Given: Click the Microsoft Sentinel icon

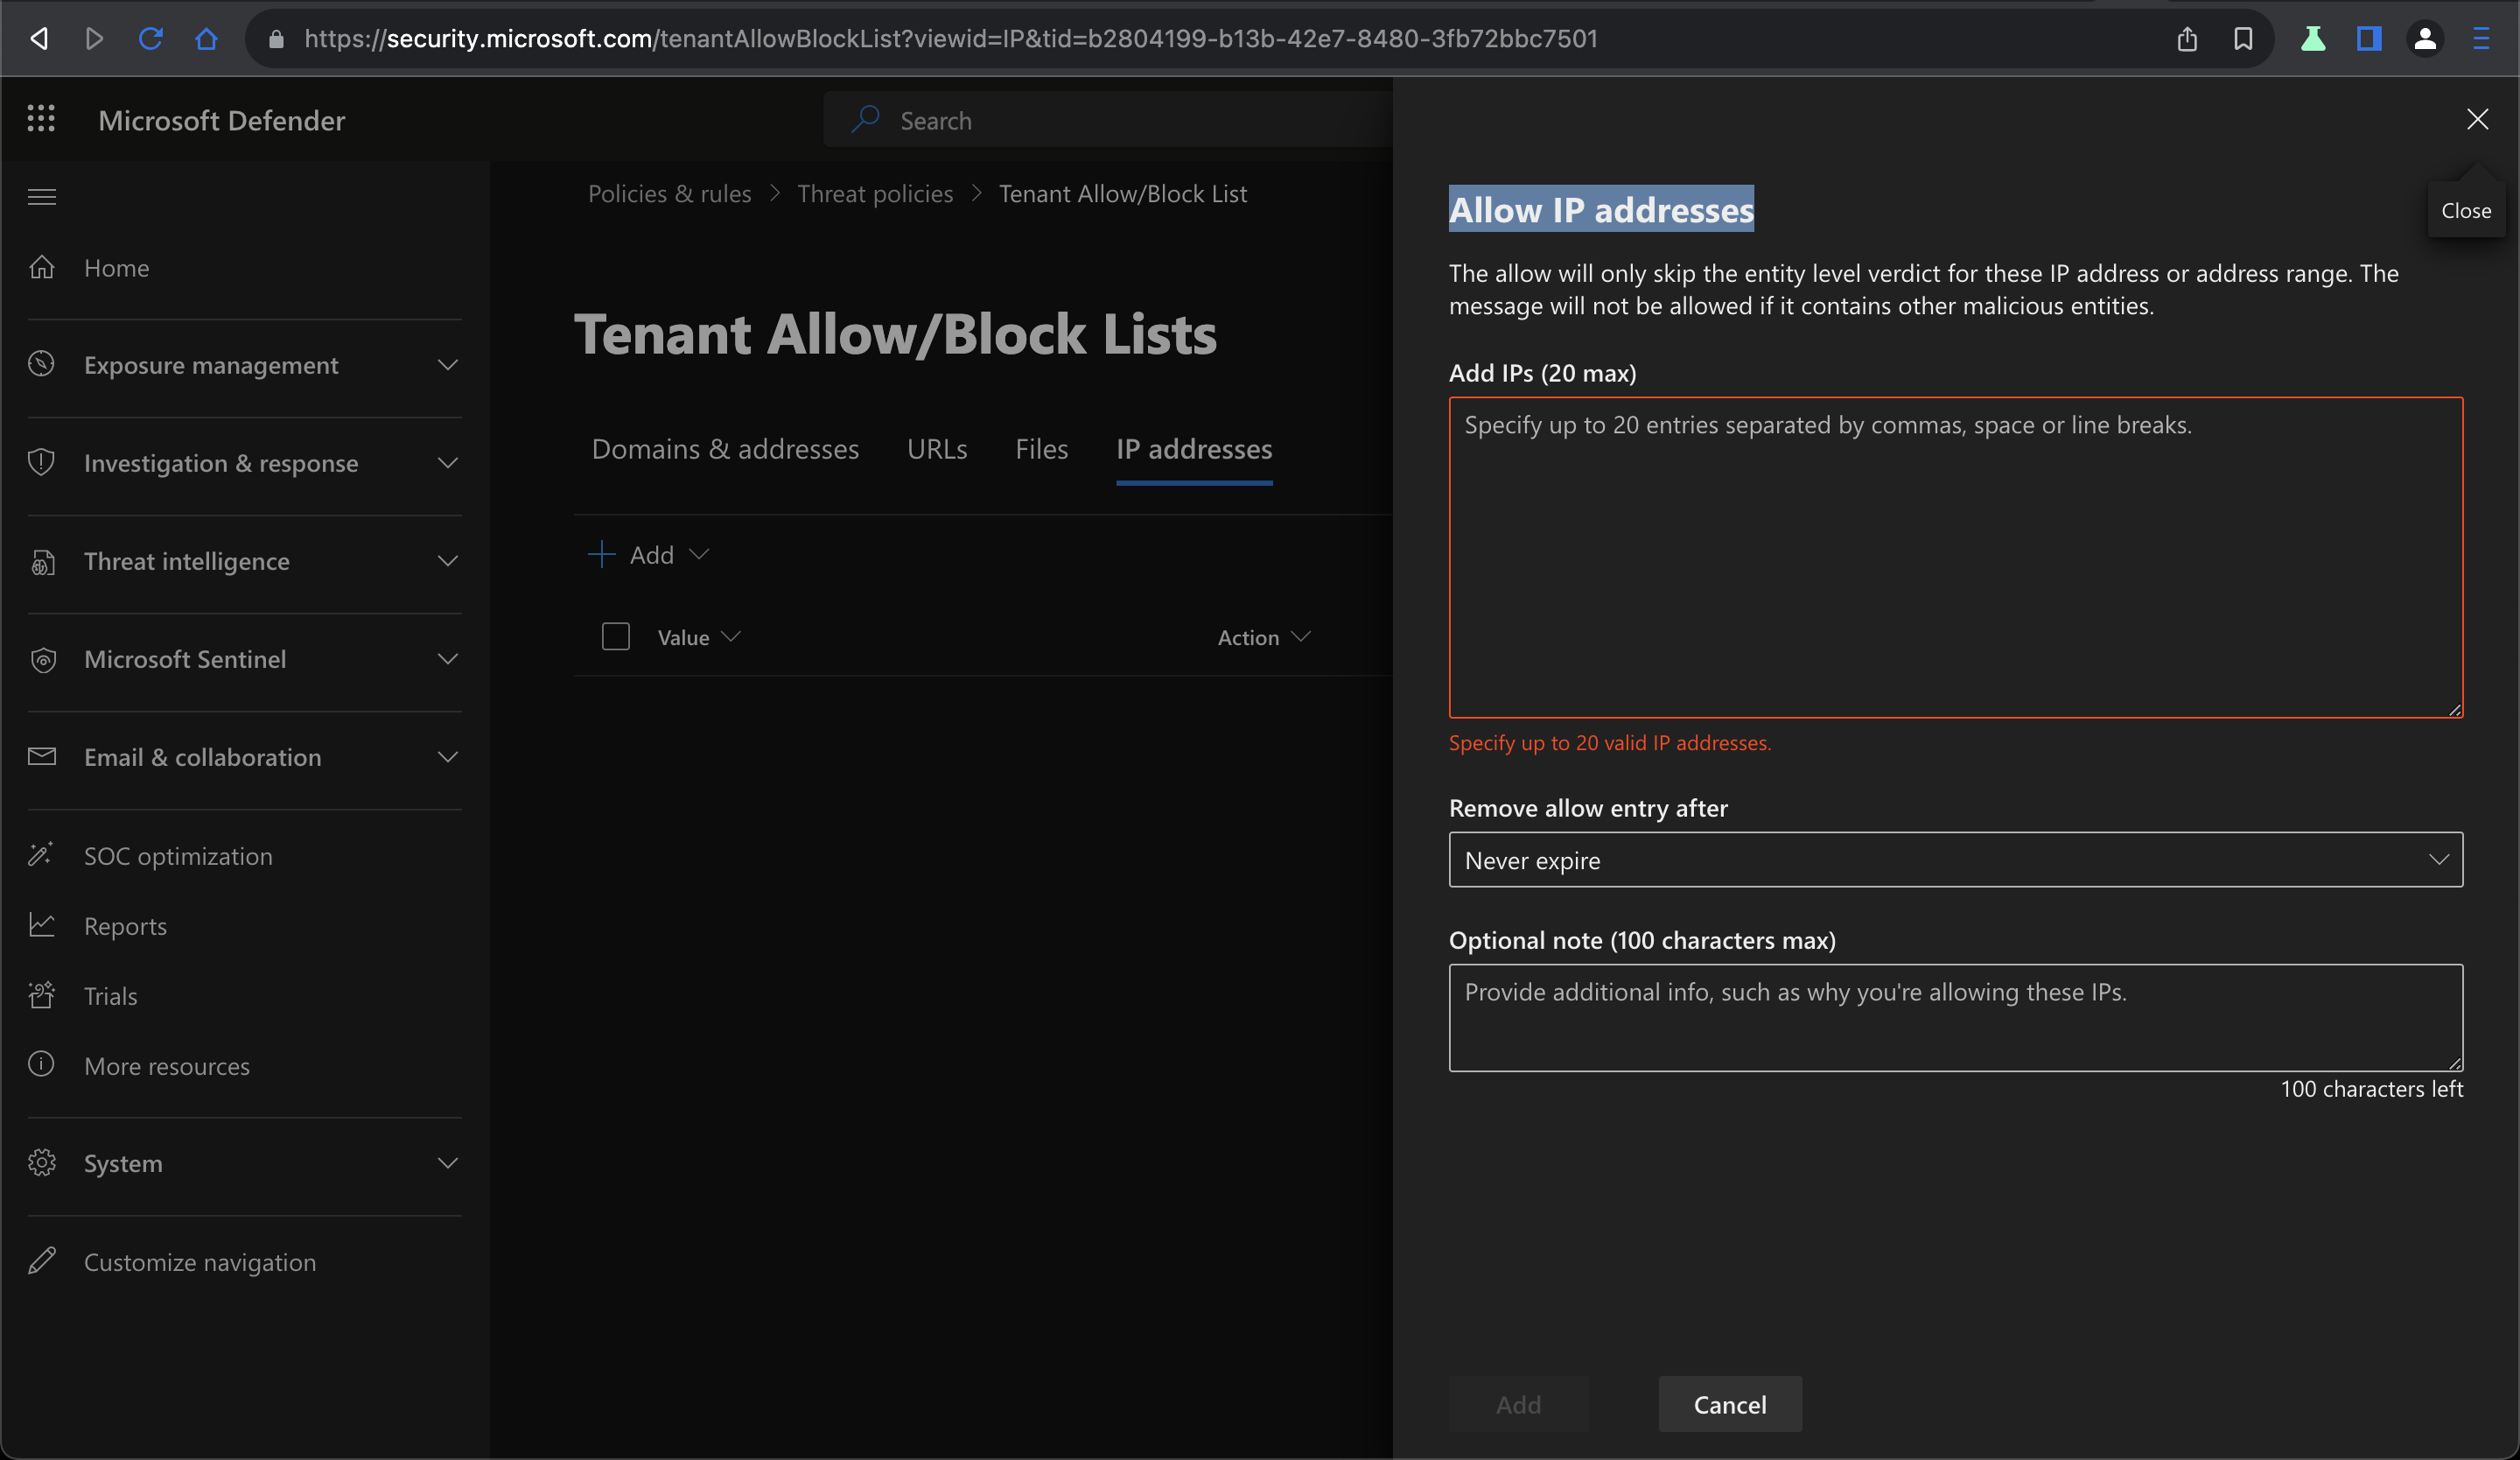Looking at the screenshot, I should [42, 659].
